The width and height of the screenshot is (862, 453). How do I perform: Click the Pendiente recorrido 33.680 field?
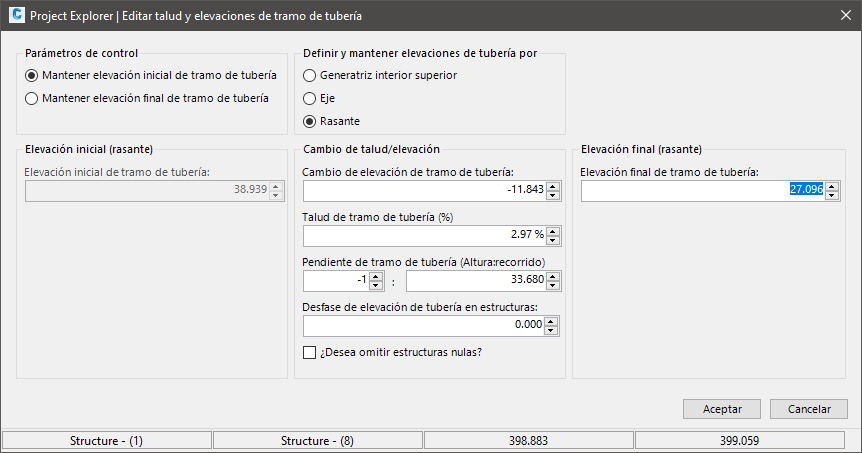[x=475, y=281]
